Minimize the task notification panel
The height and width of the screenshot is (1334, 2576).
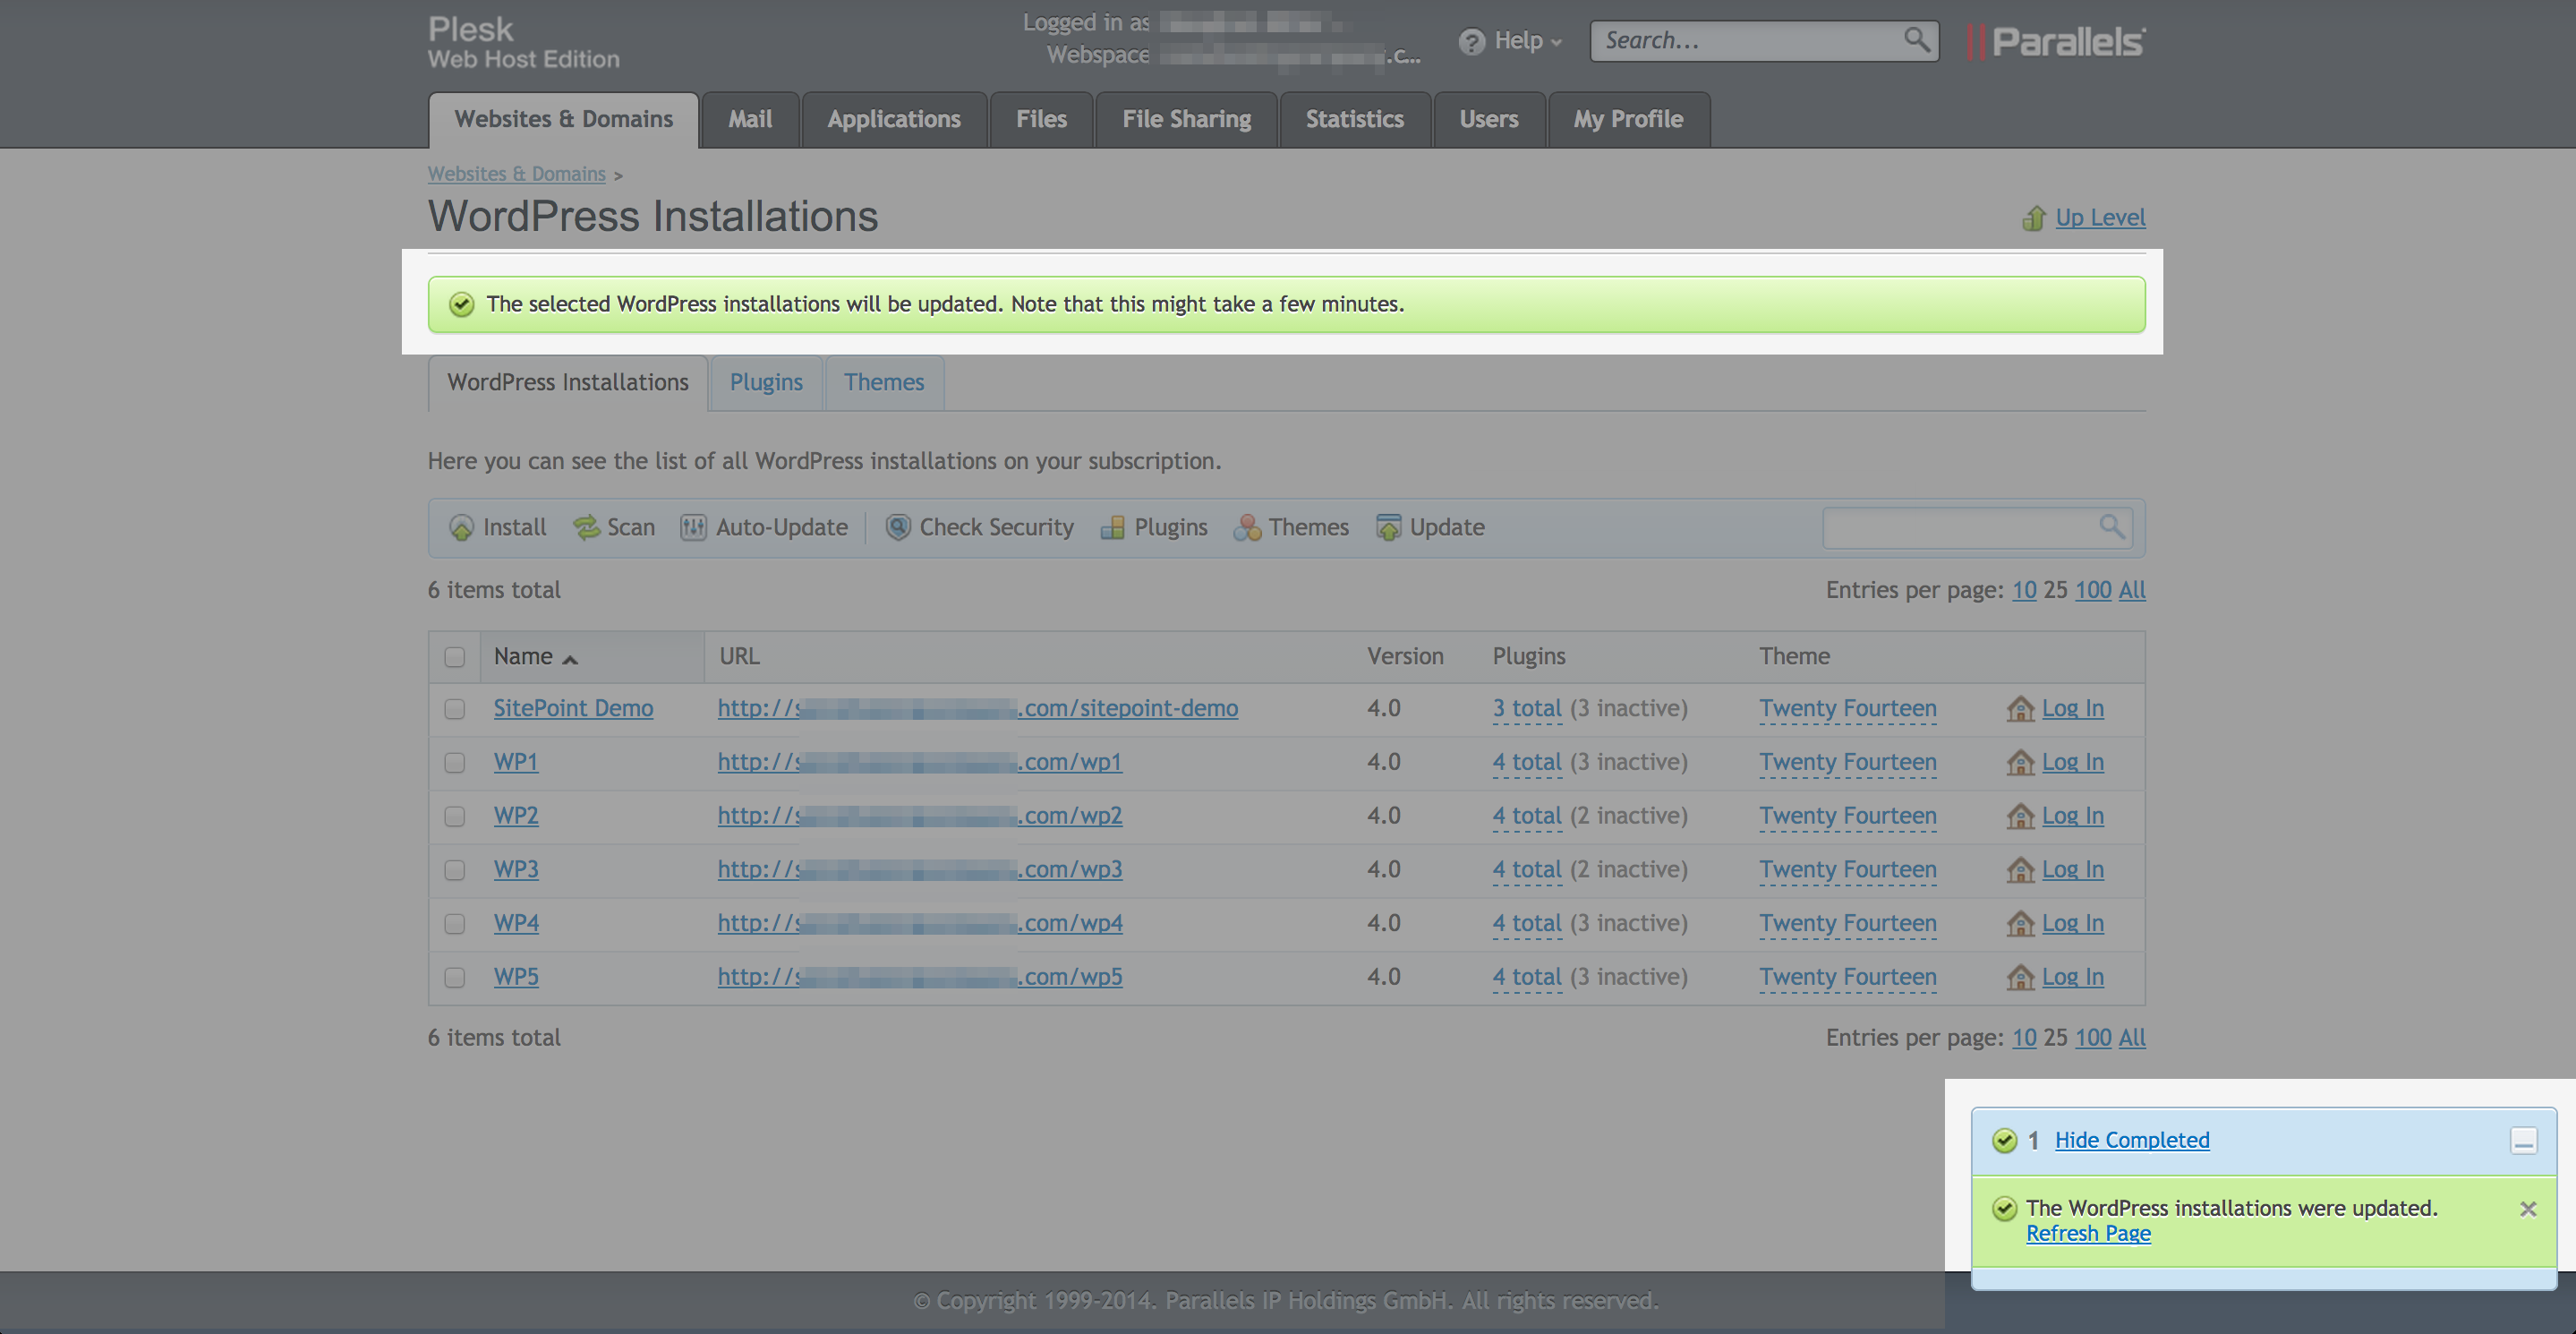click(x=2523, y=1141)
